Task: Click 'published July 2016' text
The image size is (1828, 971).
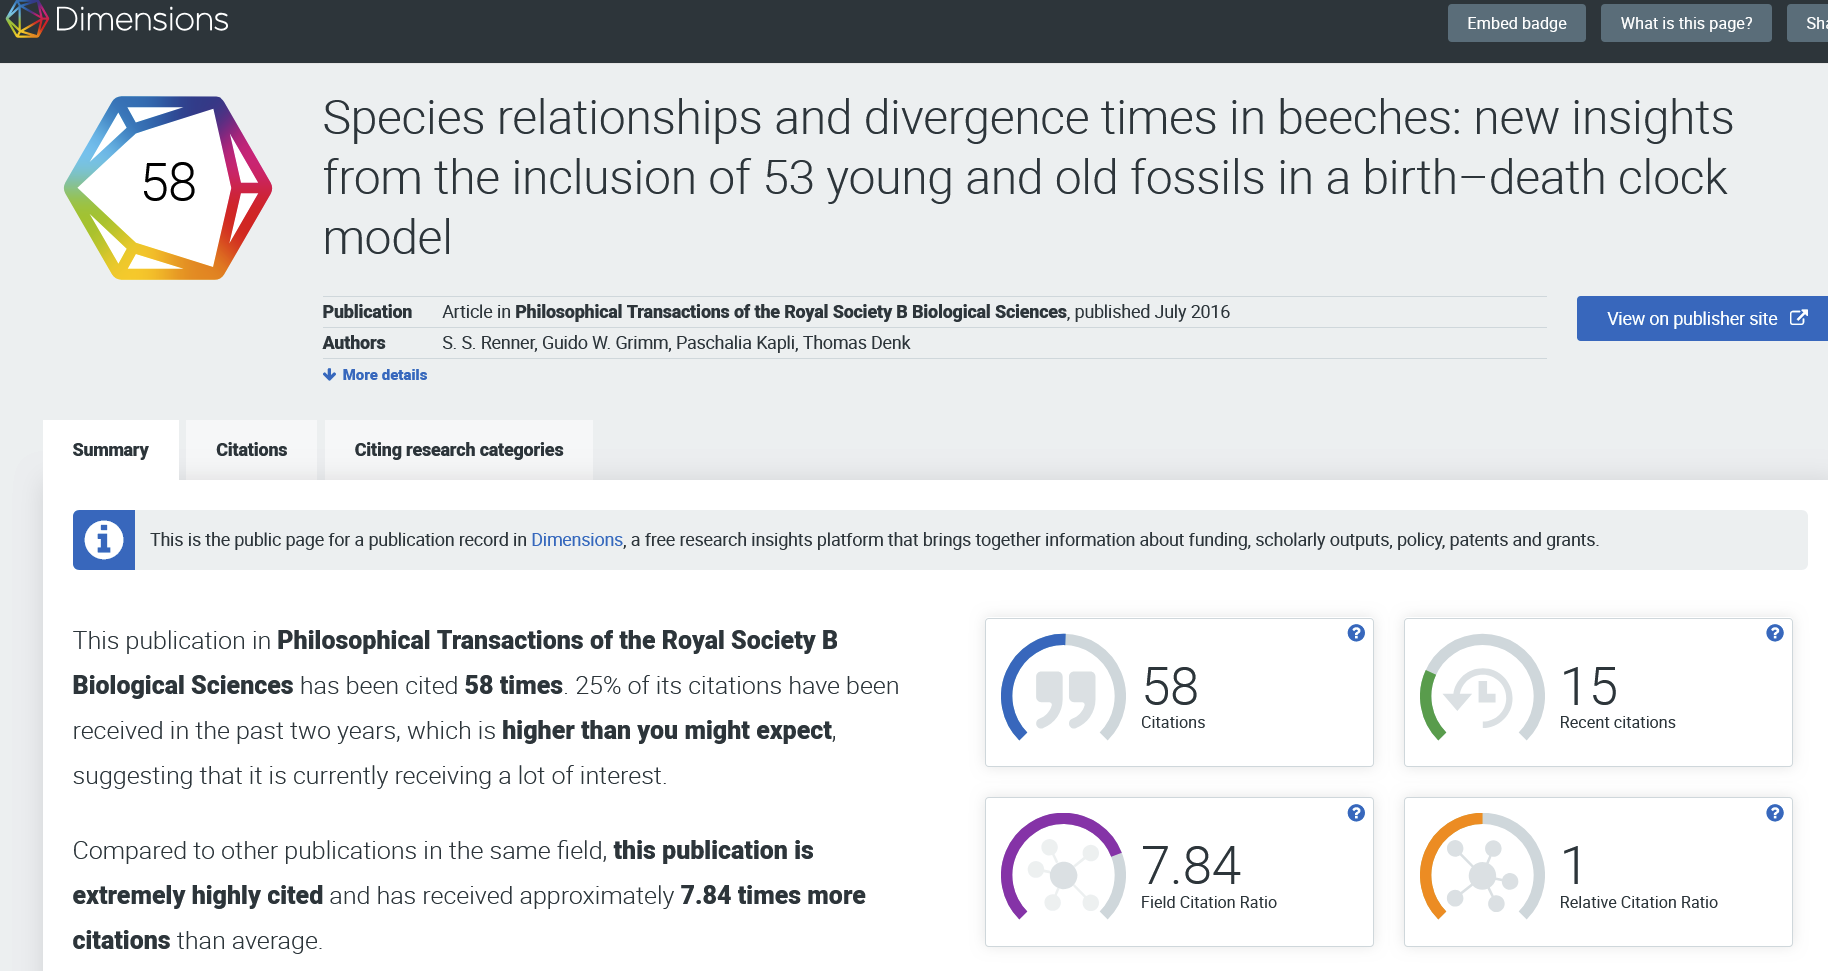Action: coord(1152,312)
